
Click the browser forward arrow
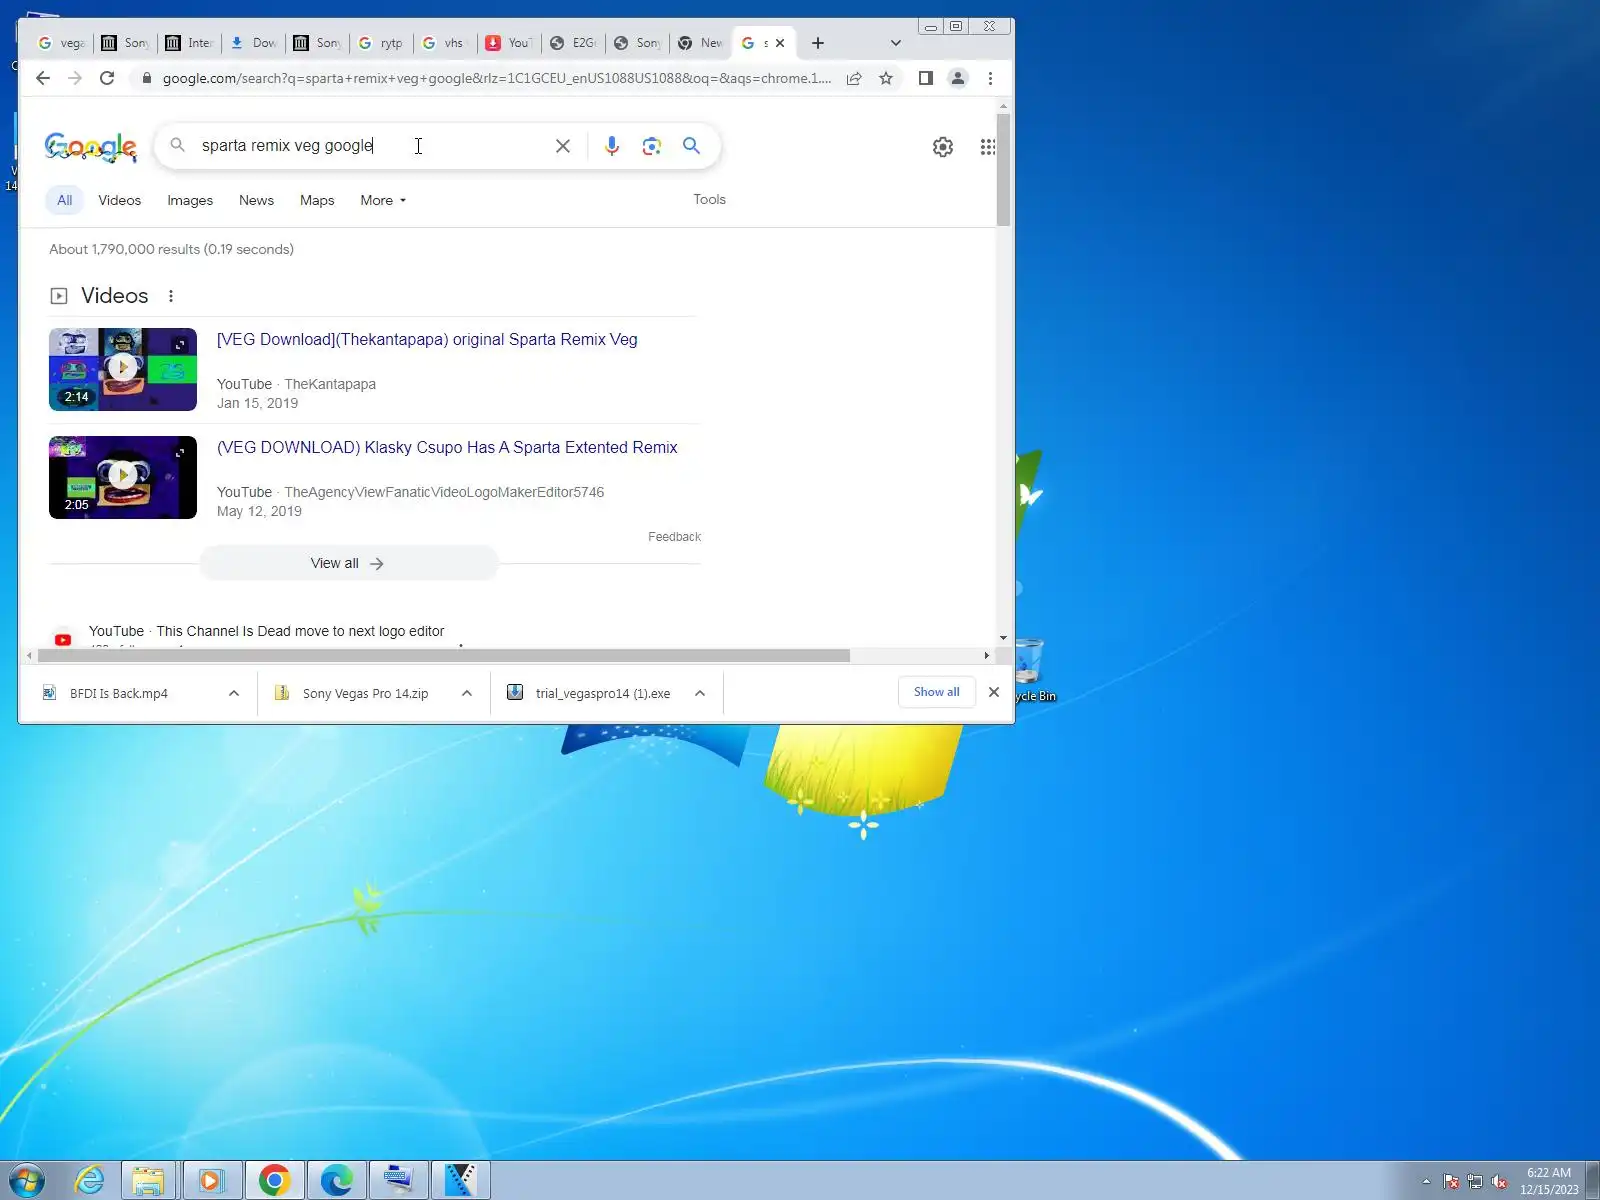(x=75, y=78)
